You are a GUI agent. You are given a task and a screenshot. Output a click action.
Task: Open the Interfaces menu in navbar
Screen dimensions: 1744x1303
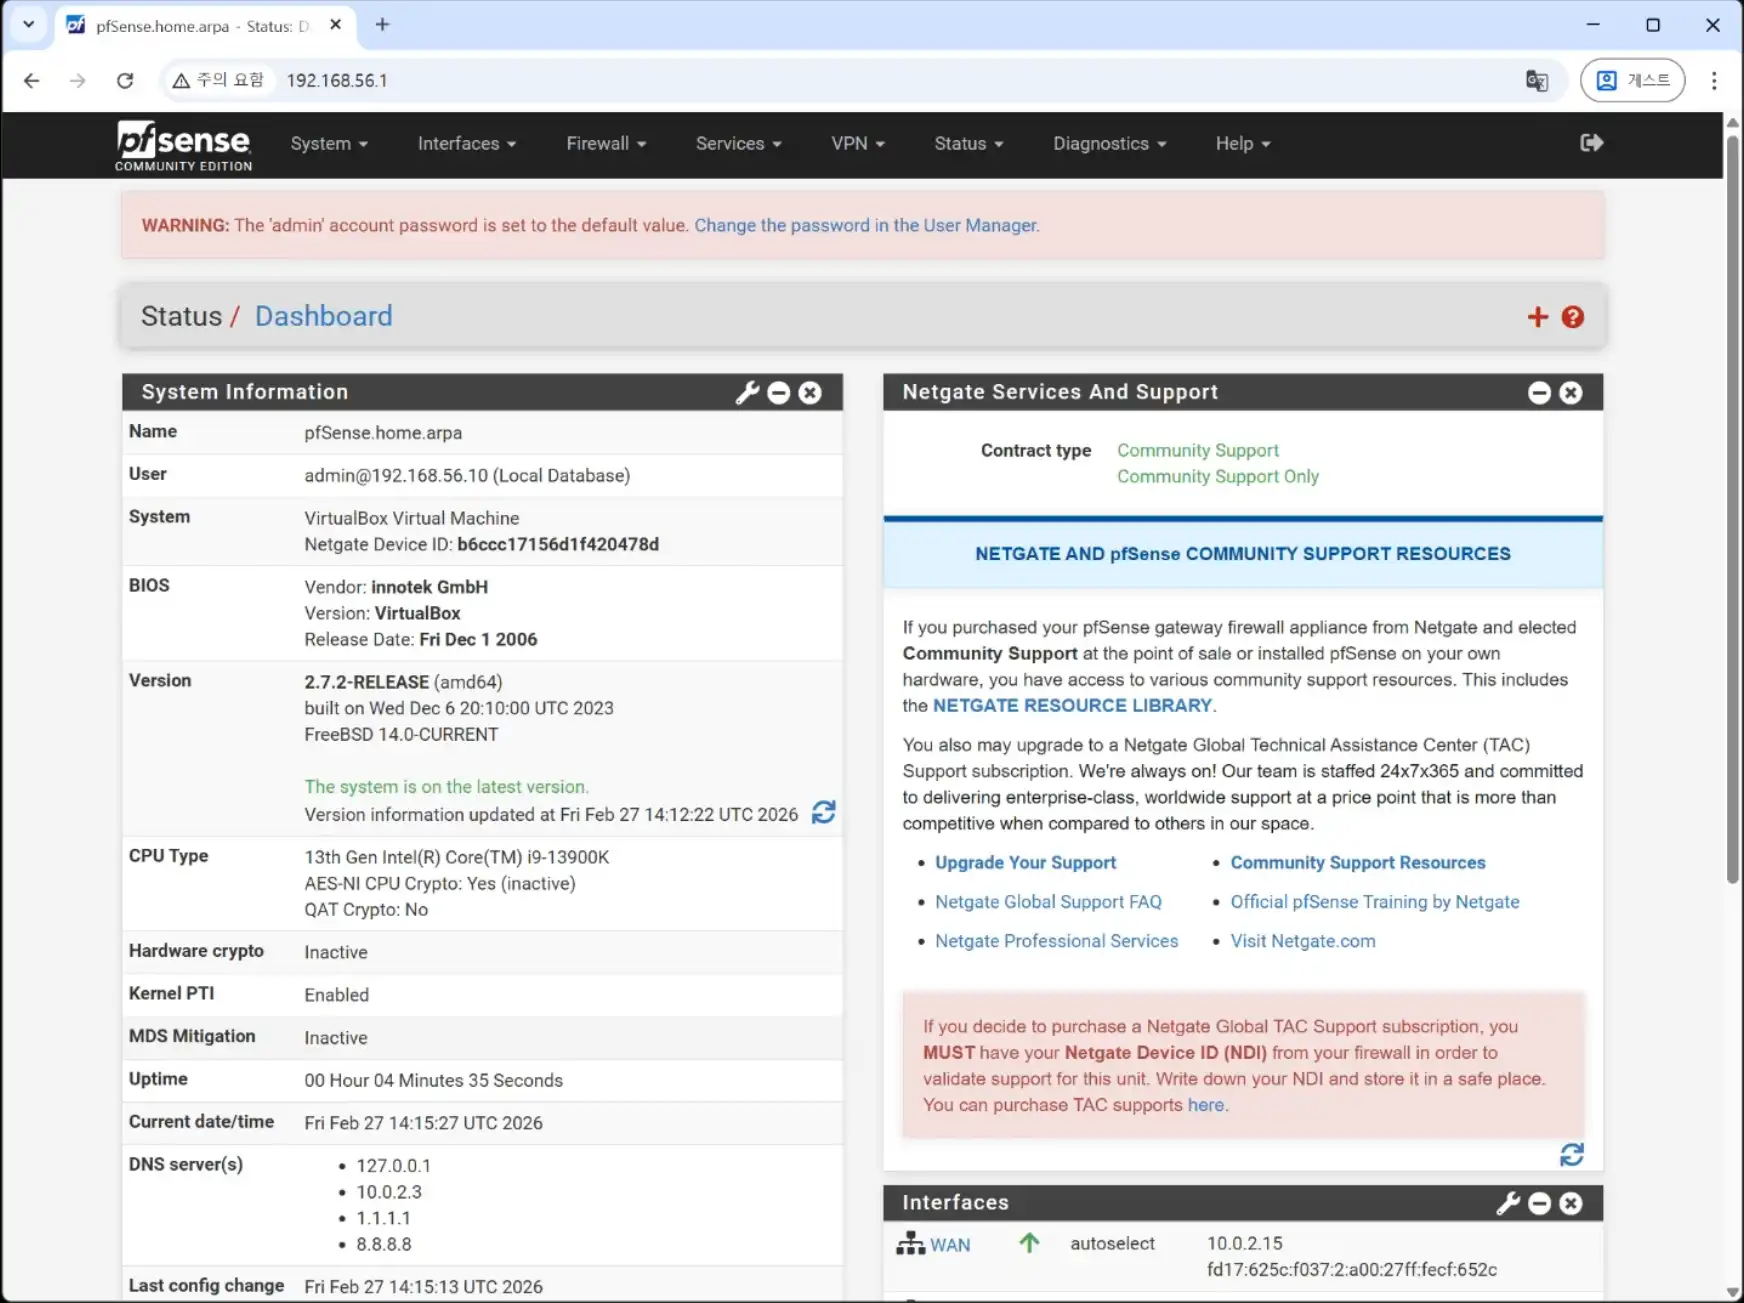pyautogui.click(x=466, y=144)
